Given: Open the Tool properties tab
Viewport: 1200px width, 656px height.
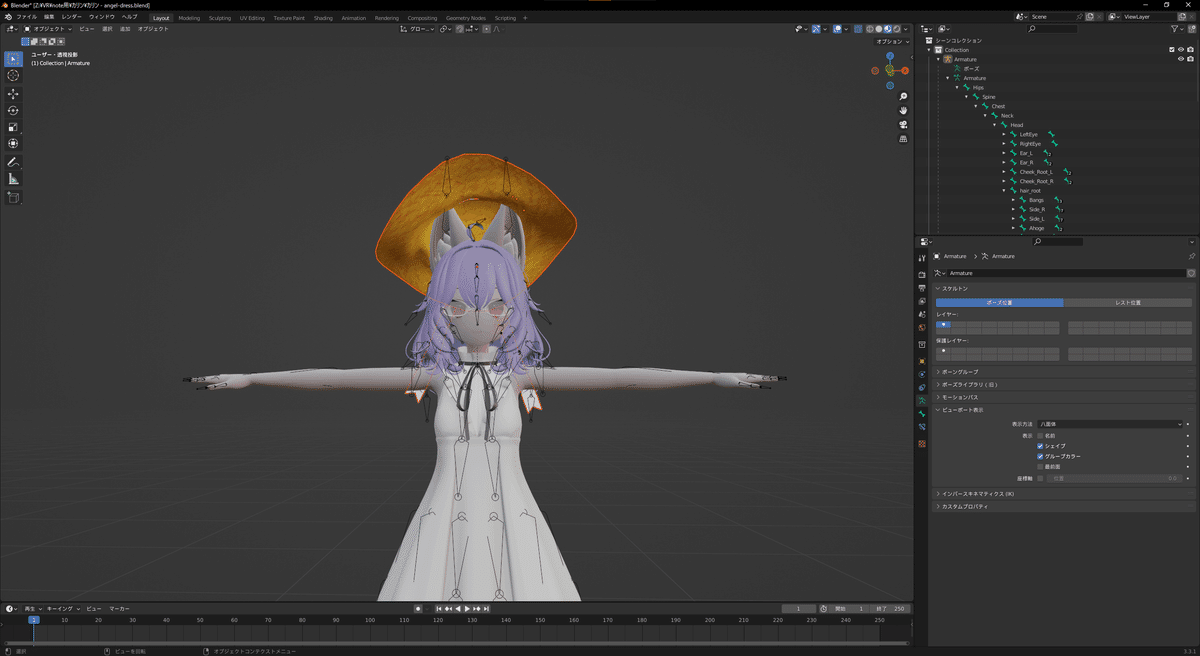Looking at the screenshot, I should [x=922, y=258].
